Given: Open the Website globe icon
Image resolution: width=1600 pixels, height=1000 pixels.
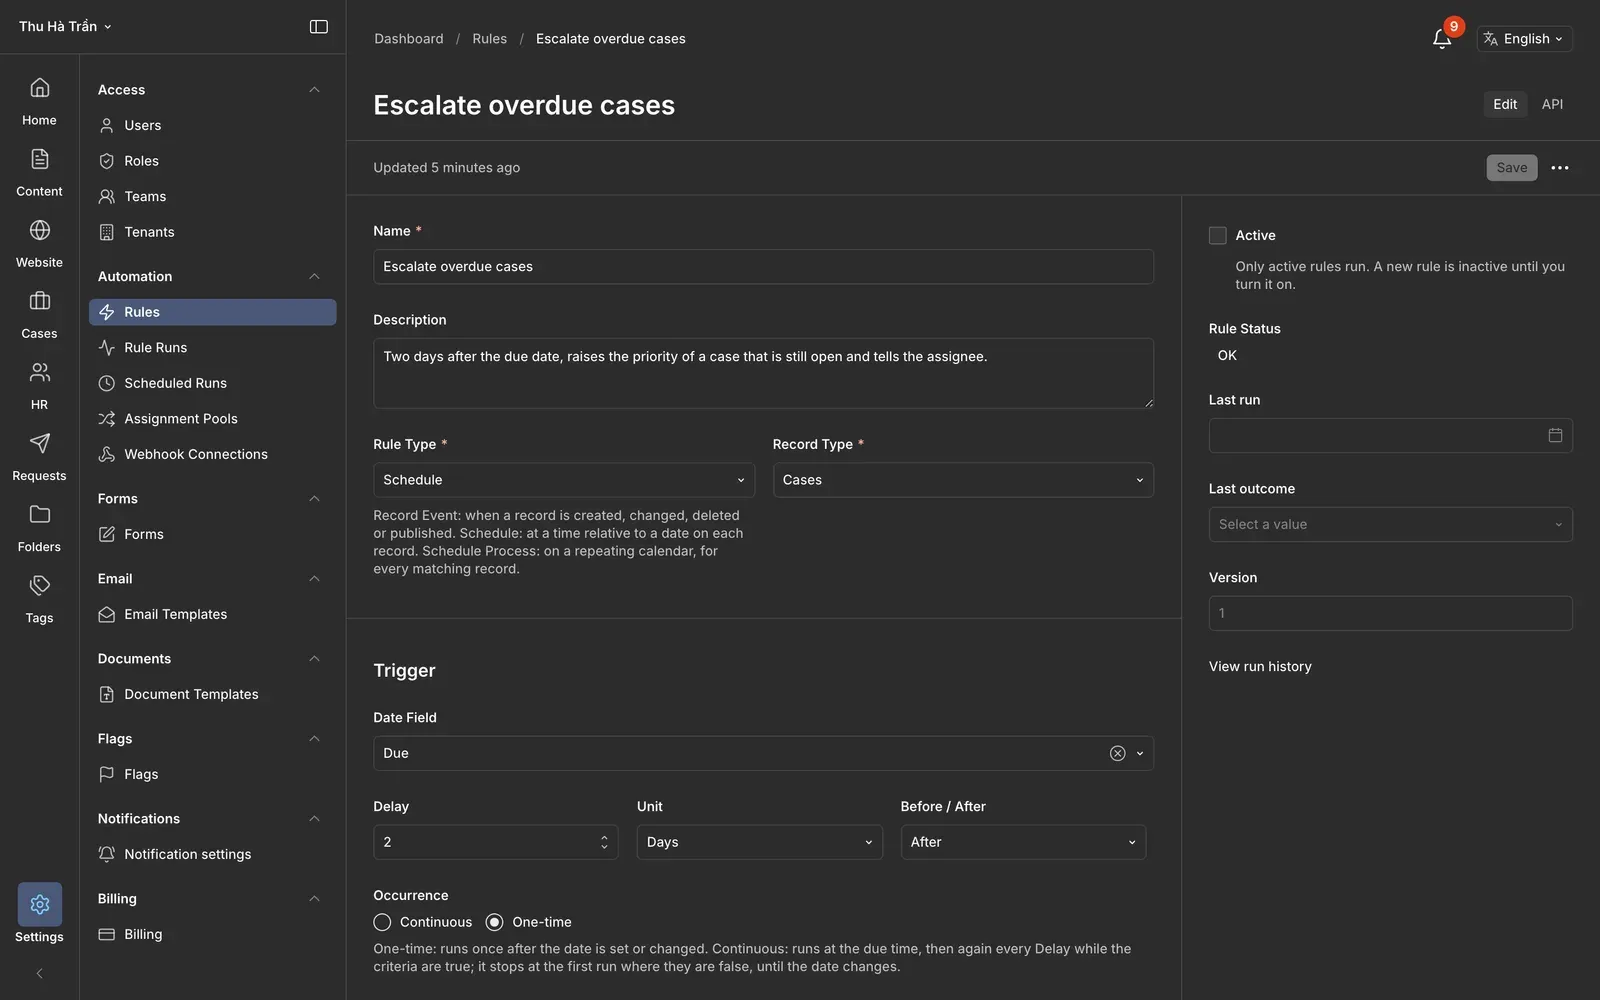Looking at the screenshot, I should (x=39, y=230).
